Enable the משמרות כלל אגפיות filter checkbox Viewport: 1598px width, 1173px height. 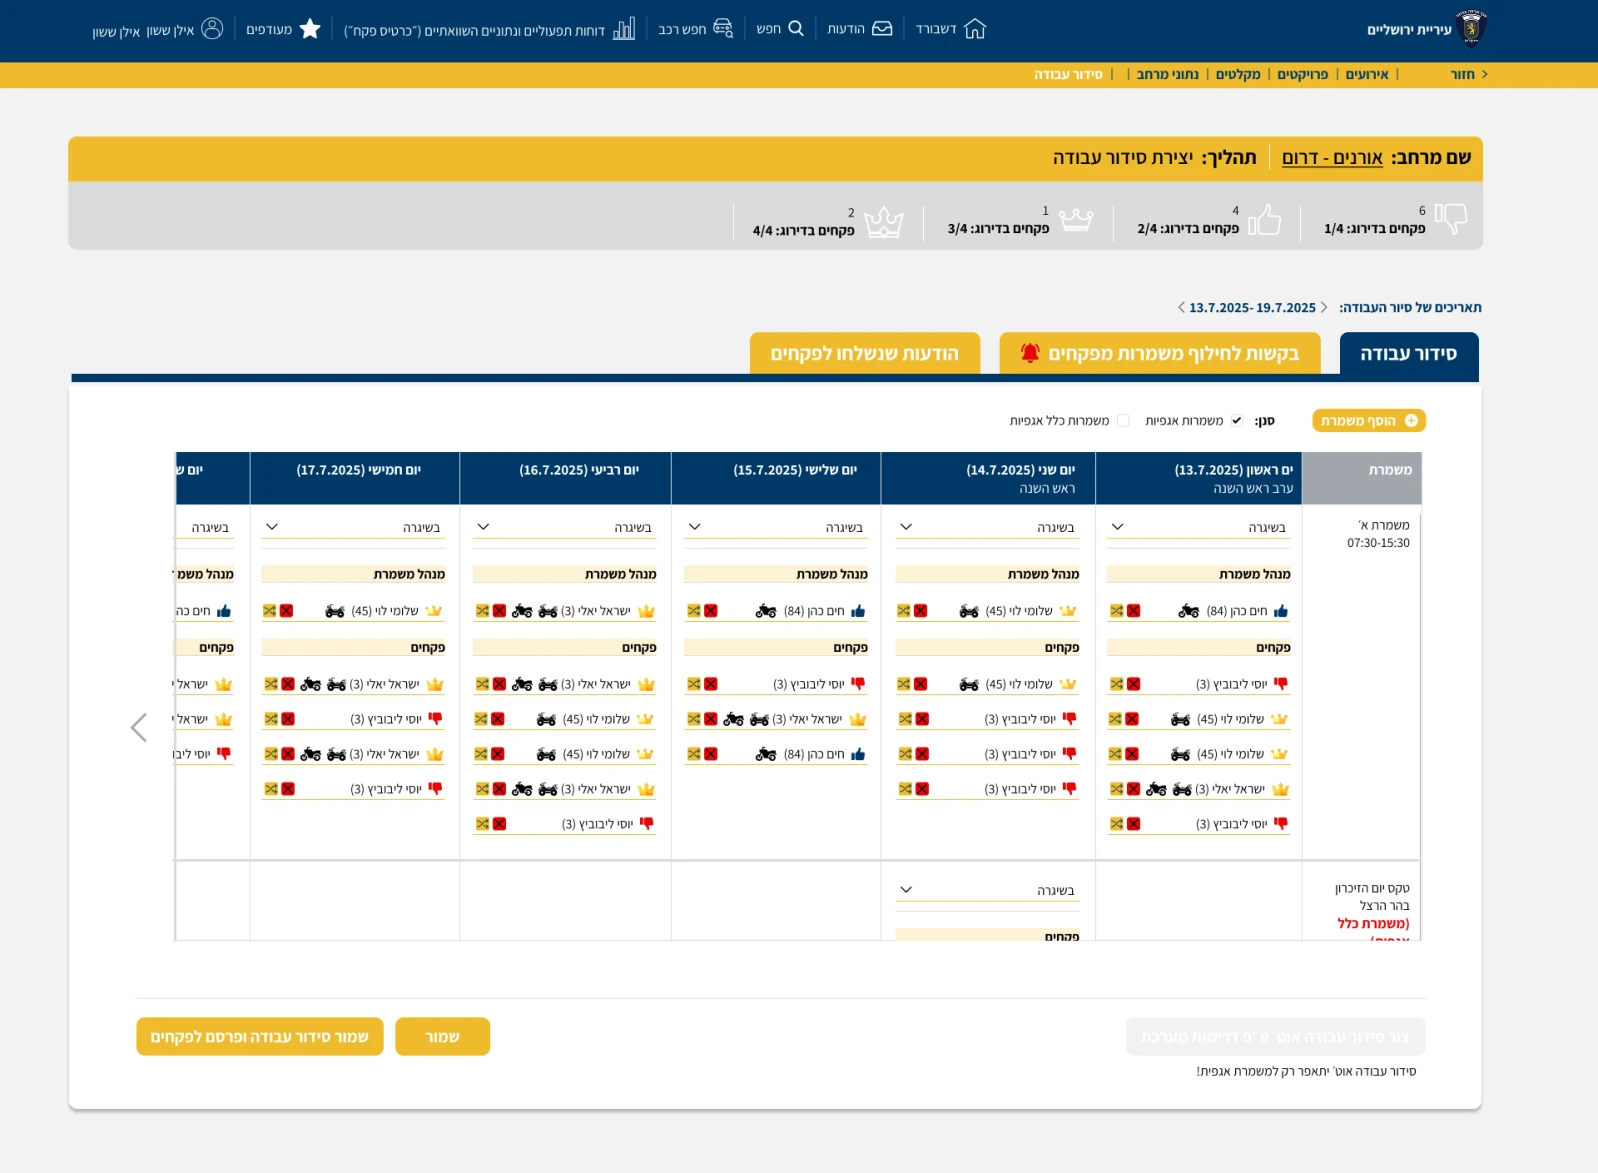(1123, 421)
